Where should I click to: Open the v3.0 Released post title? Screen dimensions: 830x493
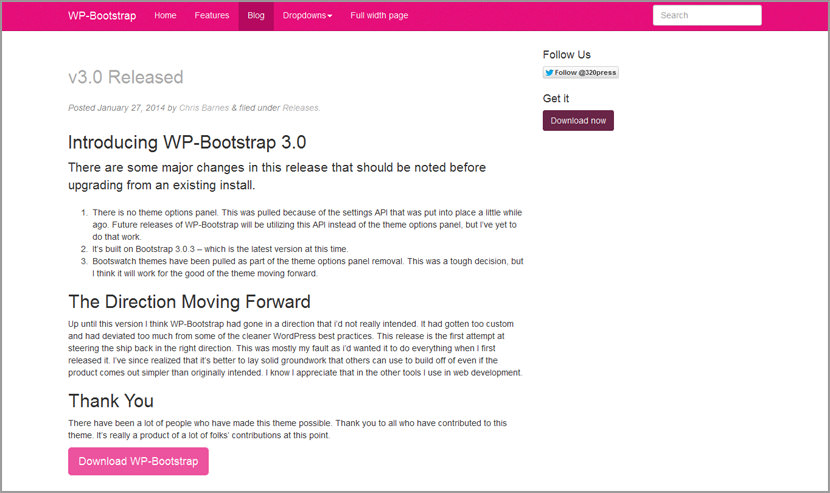coord(125,77)
